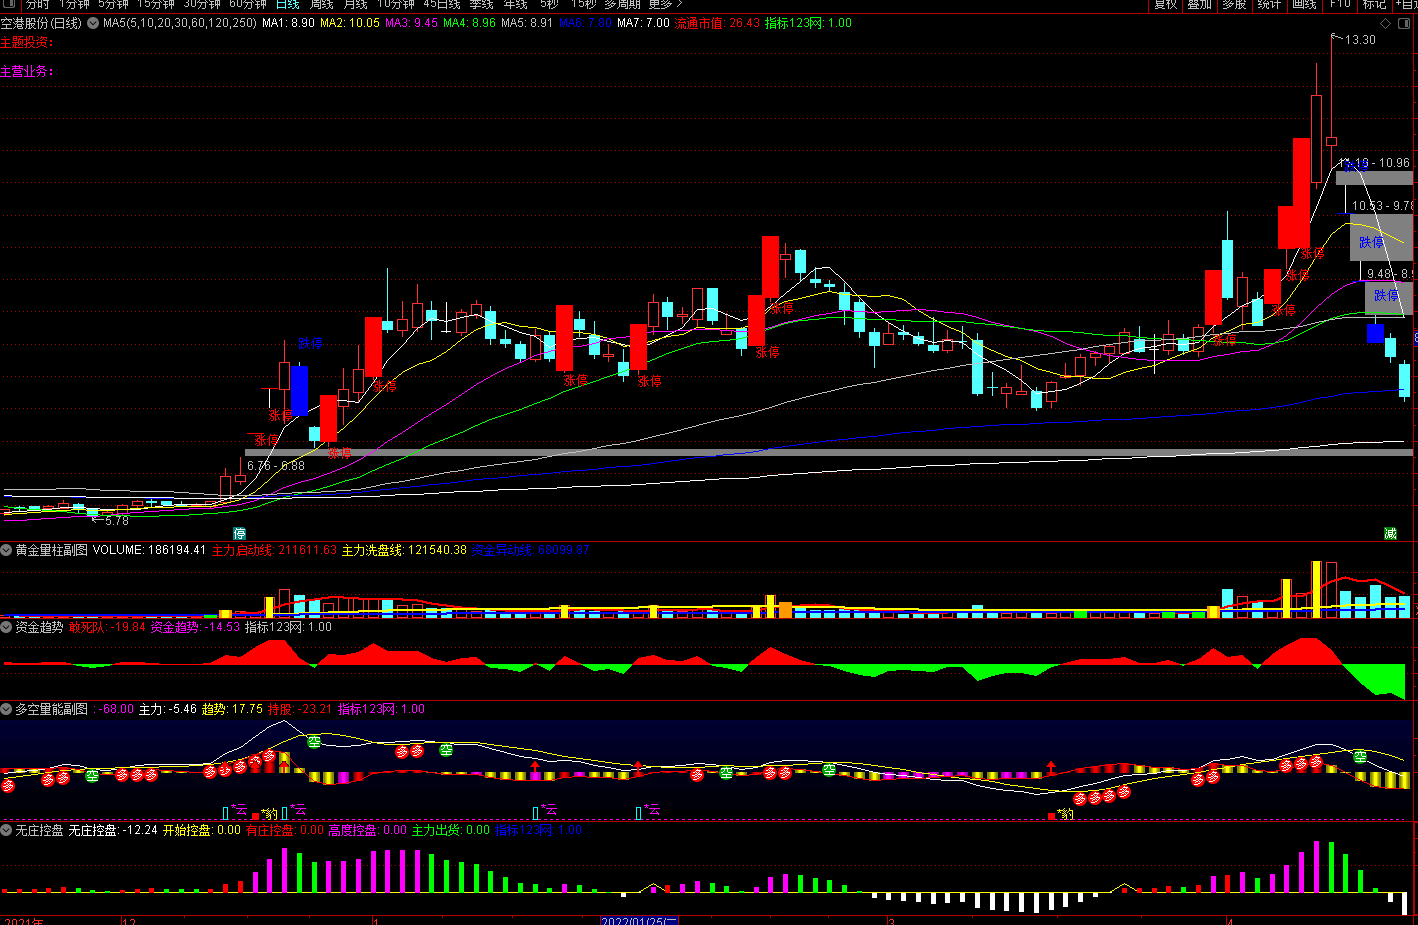Screen dimensions: 1418x925
Task: Click the 6.76 - 6.88 price zone label
Action: [276, 466]
